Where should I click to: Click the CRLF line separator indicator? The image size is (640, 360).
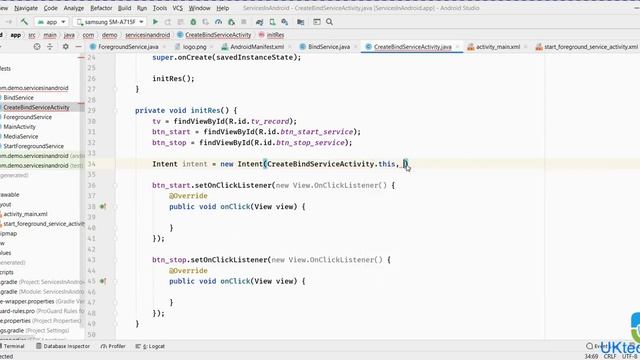[x=610, y=356]
